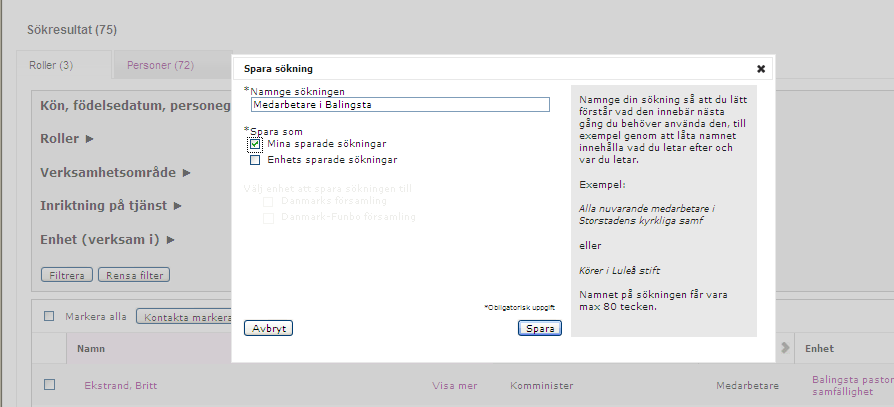Click the Spara button
Viewport: 894px width, 407px height.
tap(540, 328)
